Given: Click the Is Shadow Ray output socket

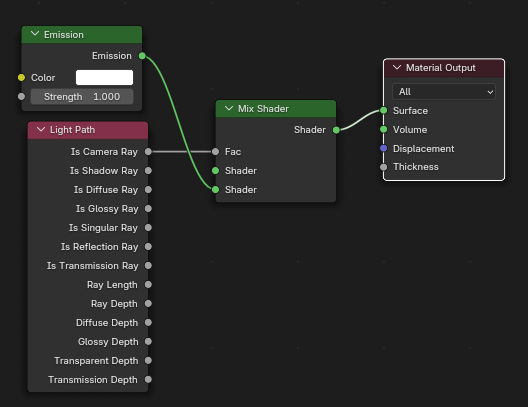Looking at the screenshot, I should click(x=148, y=171).
